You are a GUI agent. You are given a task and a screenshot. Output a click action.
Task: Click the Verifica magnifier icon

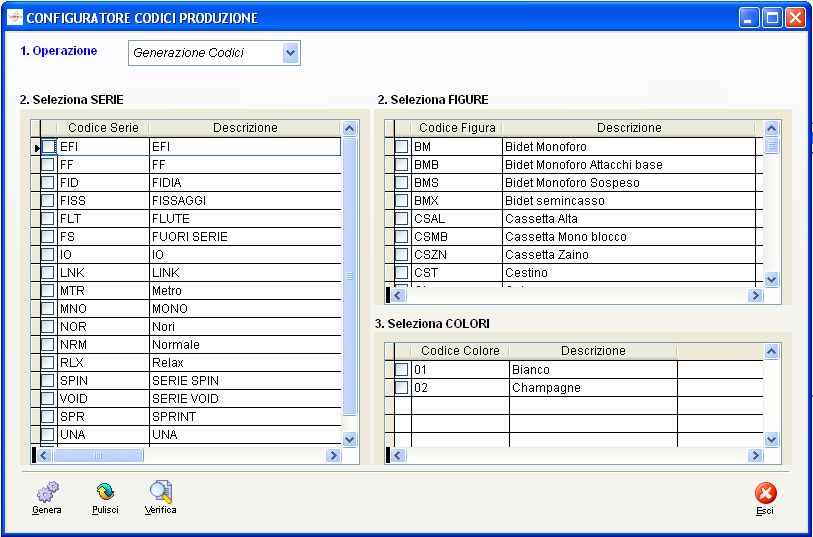pos(161,491)
